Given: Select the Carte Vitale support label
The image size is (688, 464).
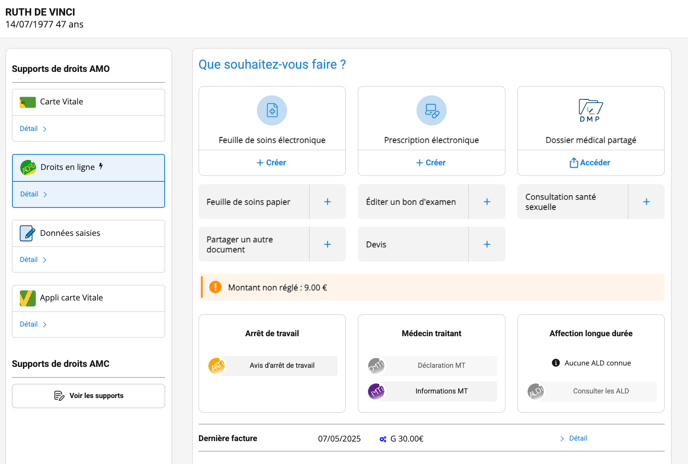Looking at the screenshot, I should tap(61, 102).
